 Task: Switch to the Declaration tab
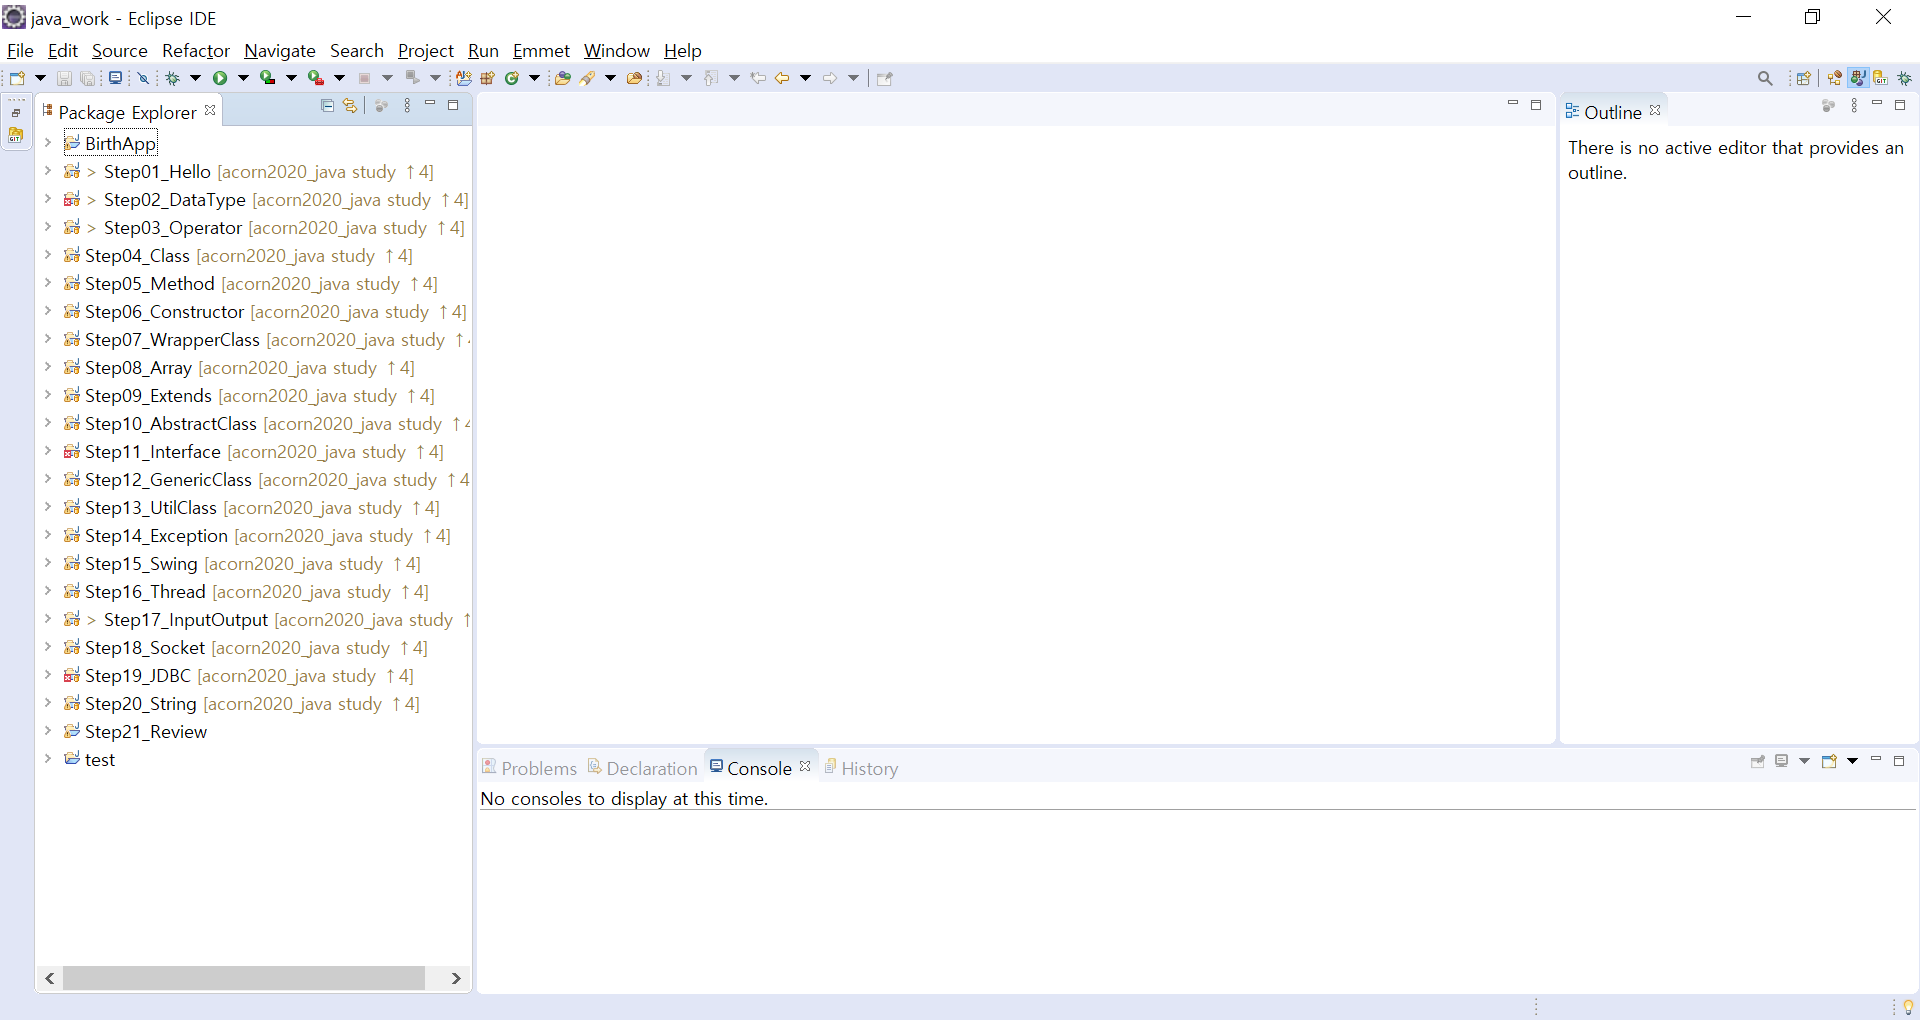642,768
